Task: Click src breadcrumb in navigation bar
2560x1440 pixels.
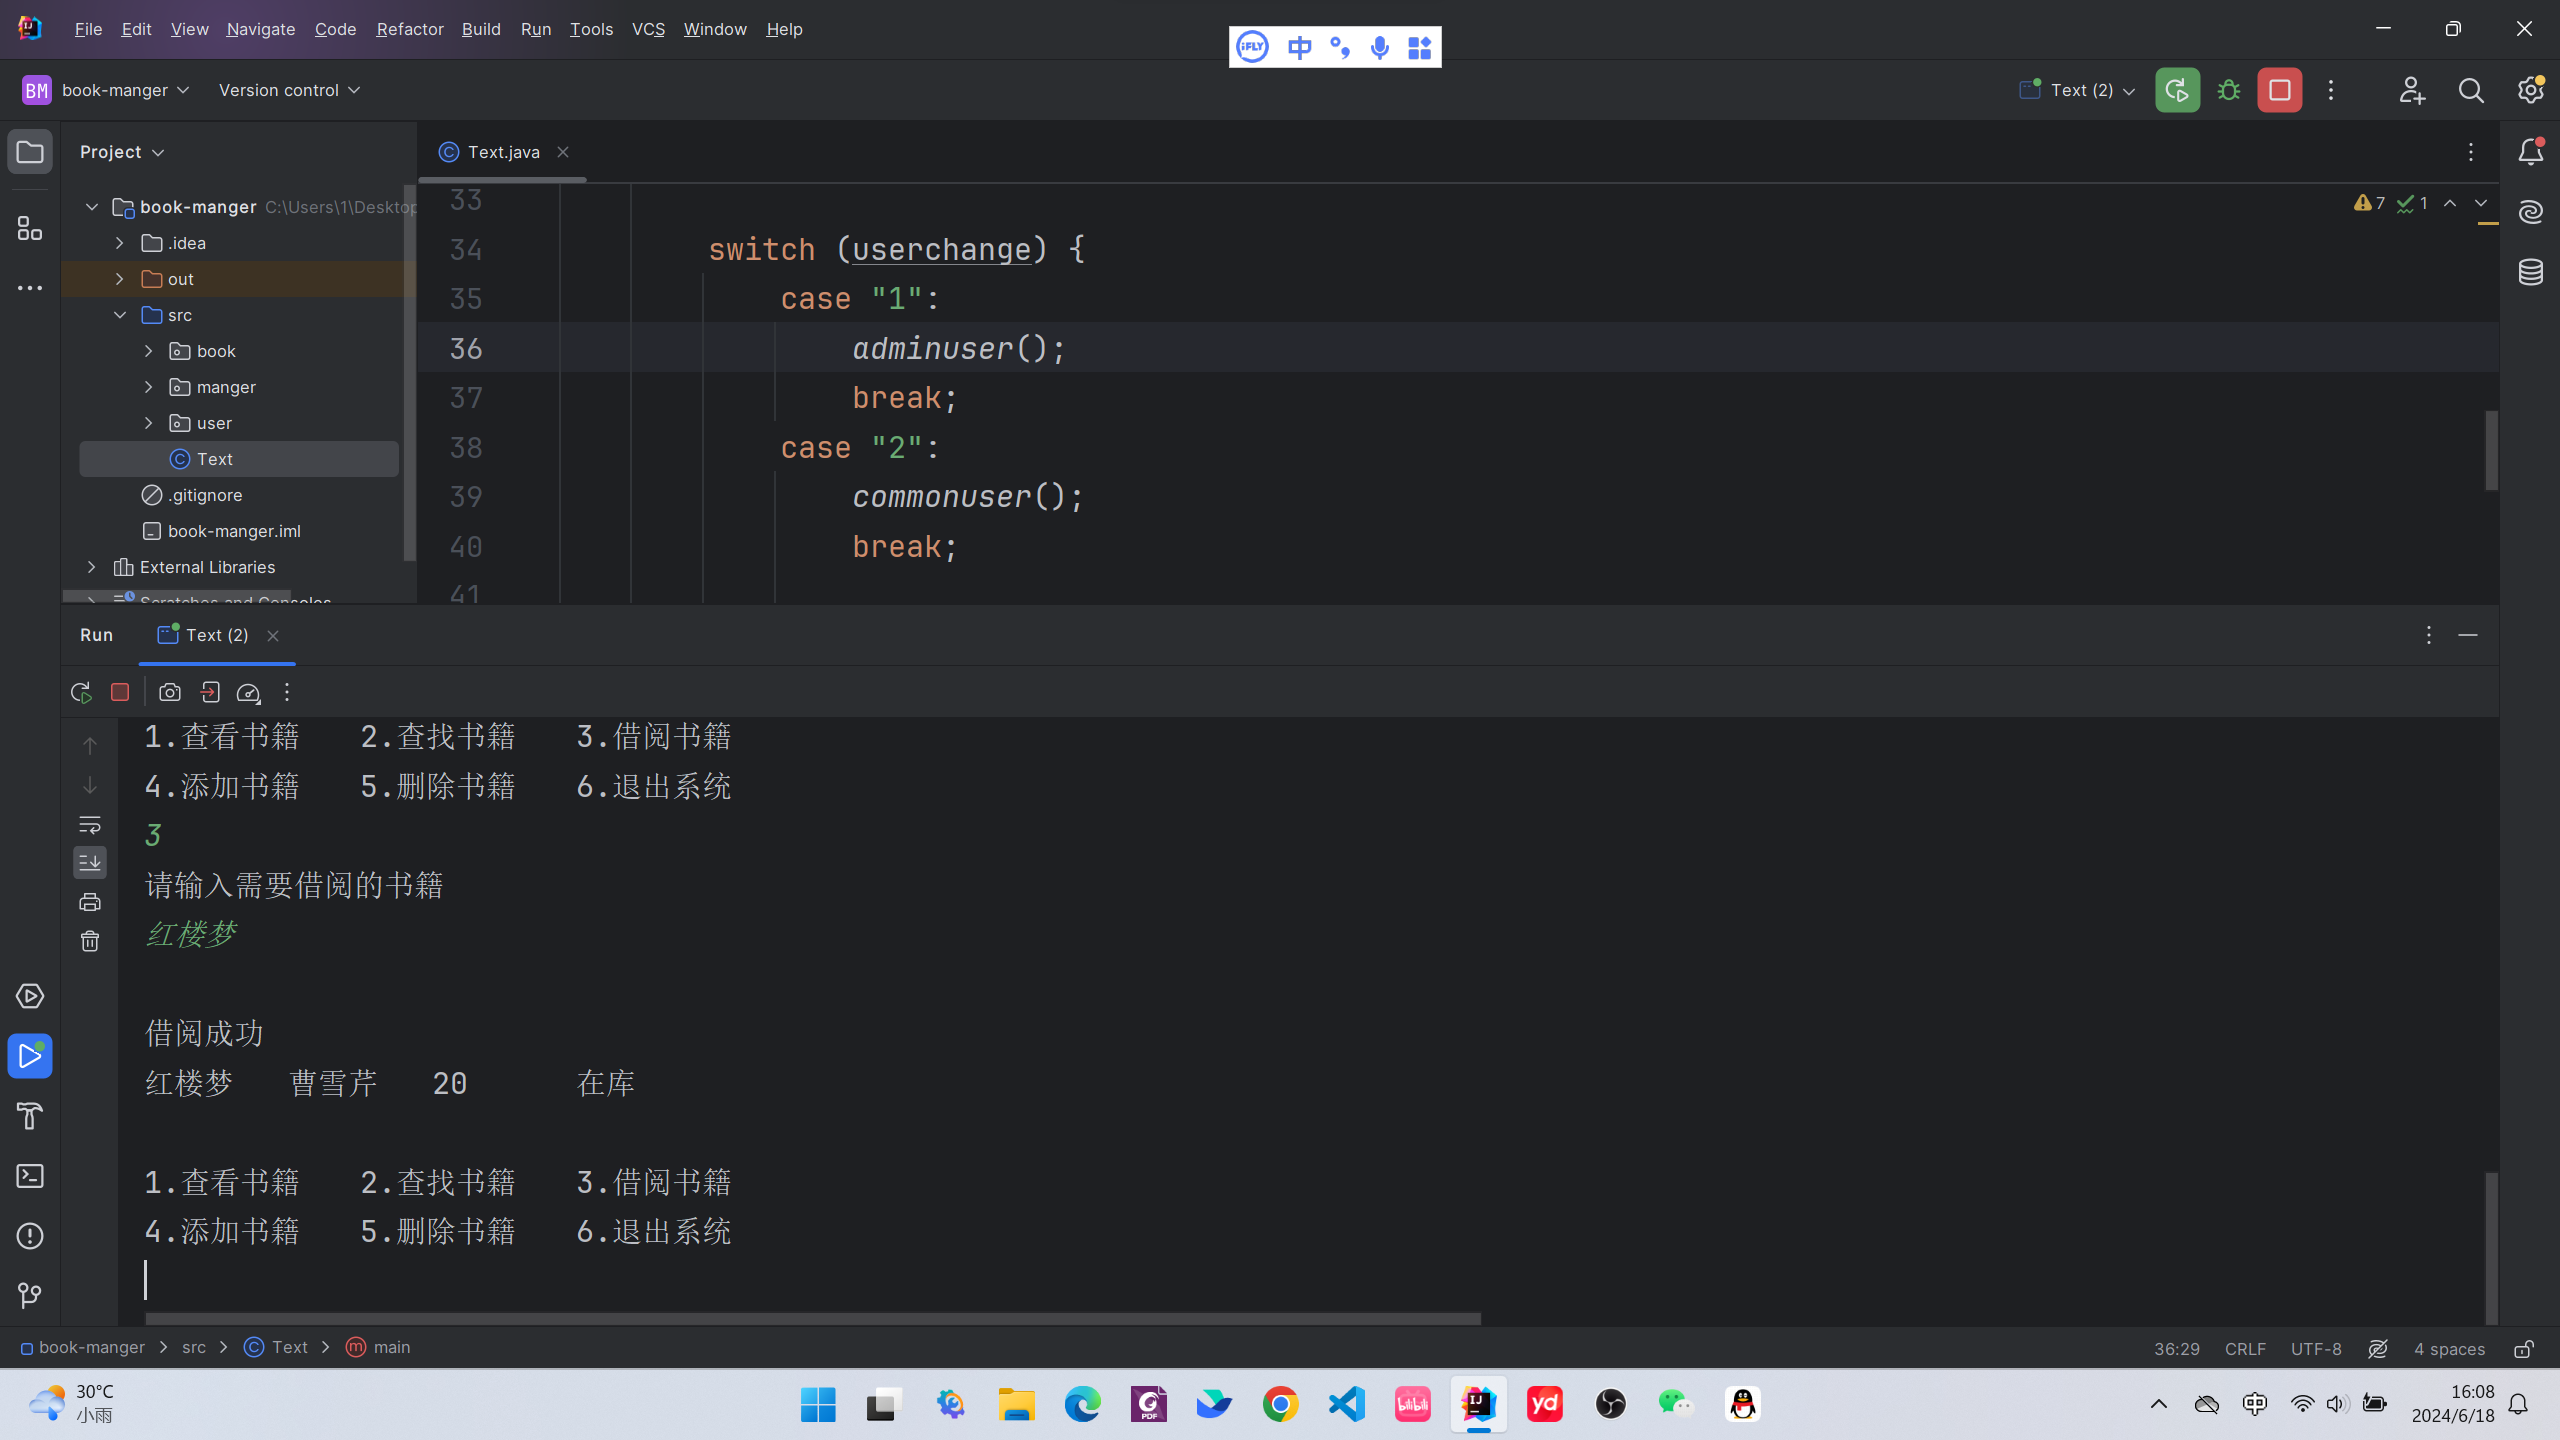Action: 194,1348
